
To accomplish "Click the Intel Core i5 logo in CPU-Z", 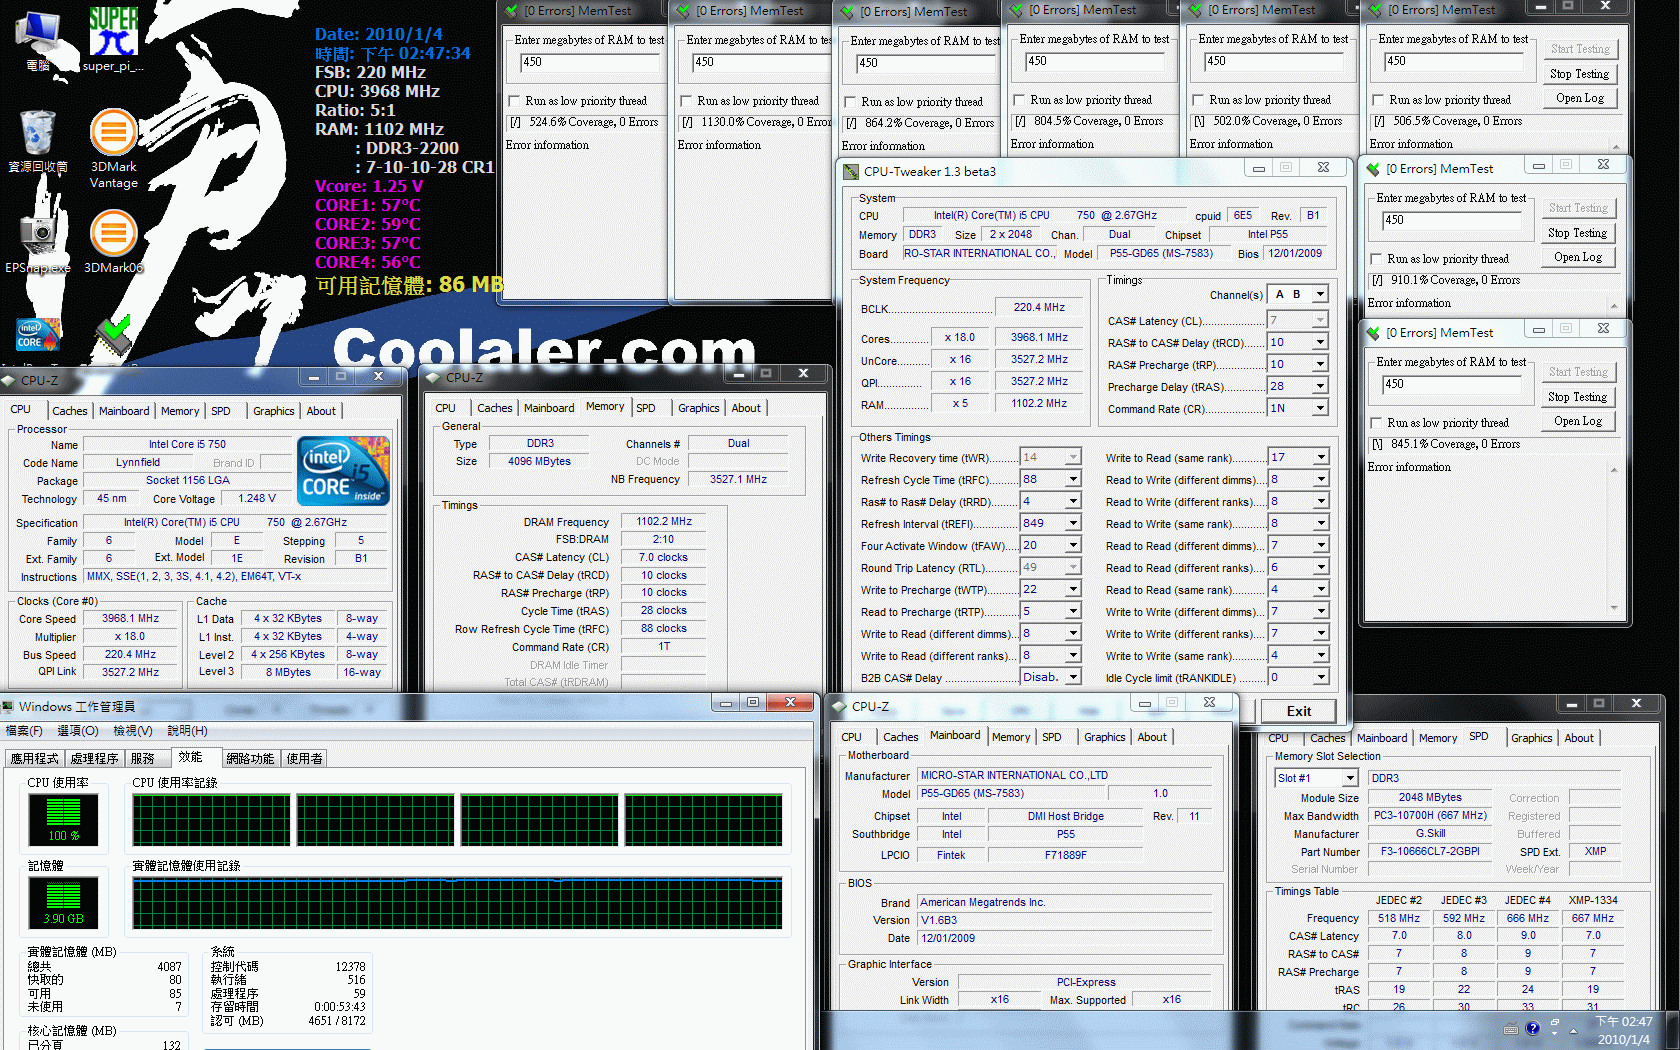I will [343, 470].
